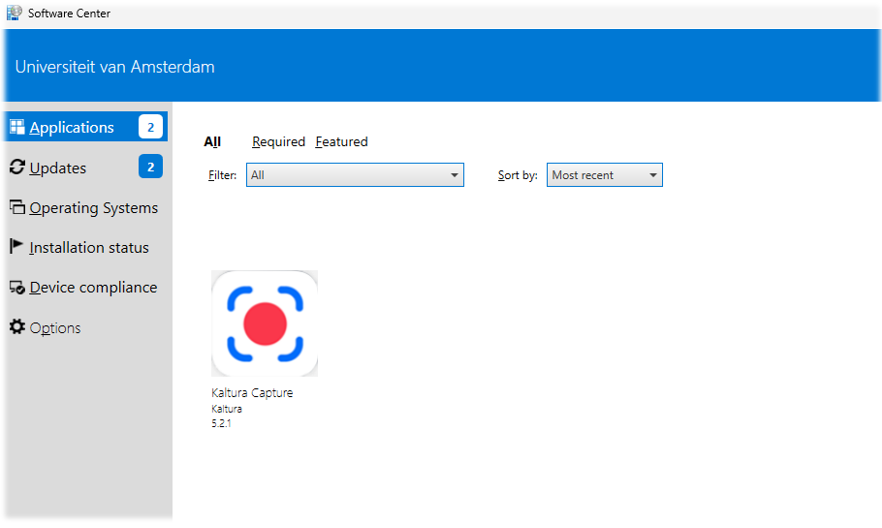Click the Universiteit van Amsterdam header title

115,67
